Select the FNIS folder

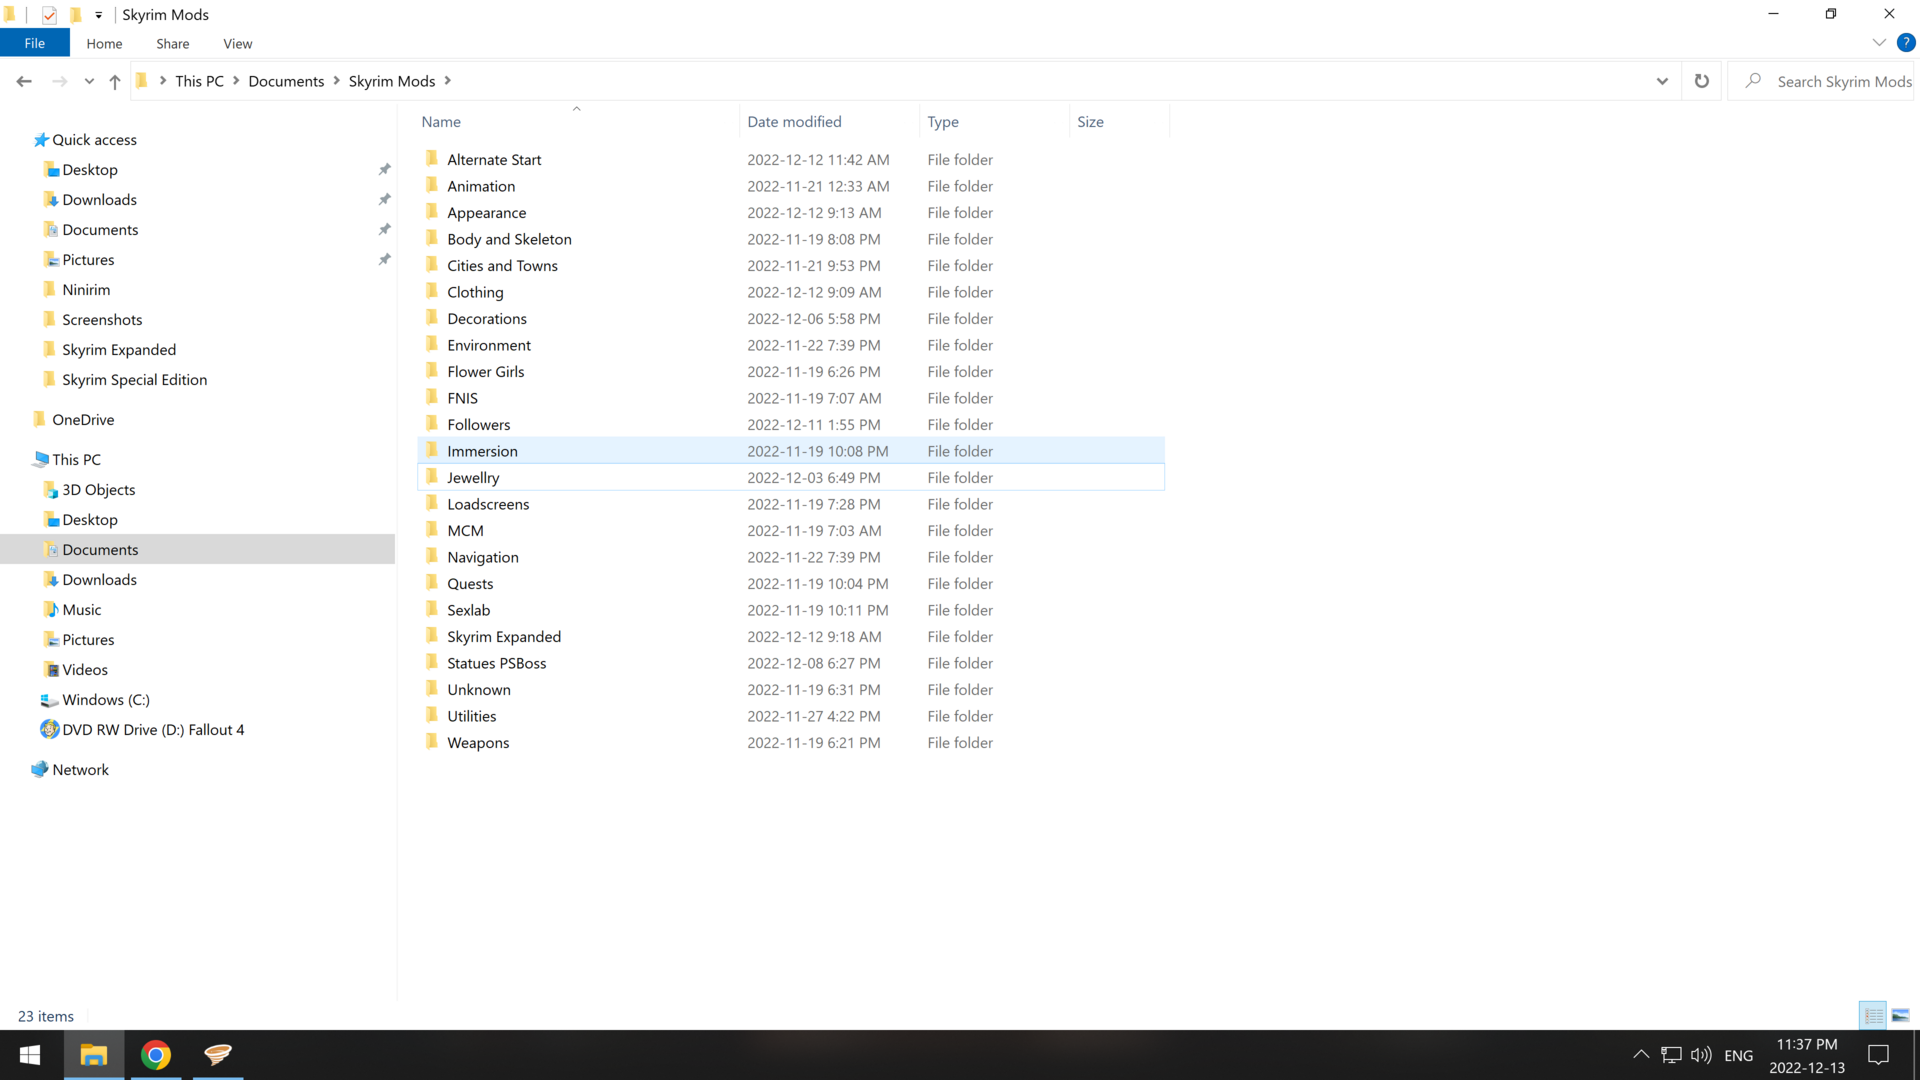click(791, 398)
